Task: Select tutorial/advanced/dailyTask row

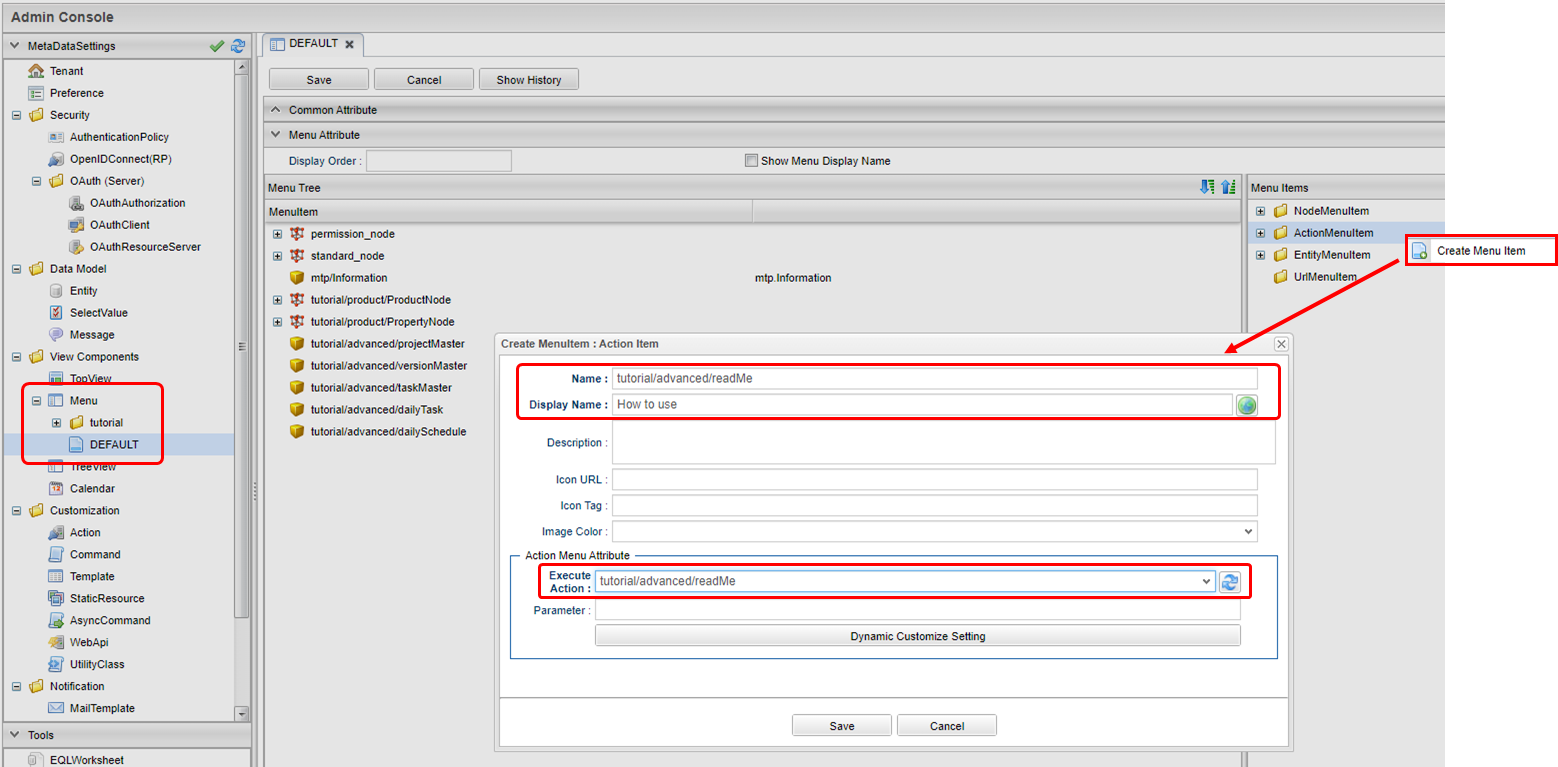Action: 753,410
